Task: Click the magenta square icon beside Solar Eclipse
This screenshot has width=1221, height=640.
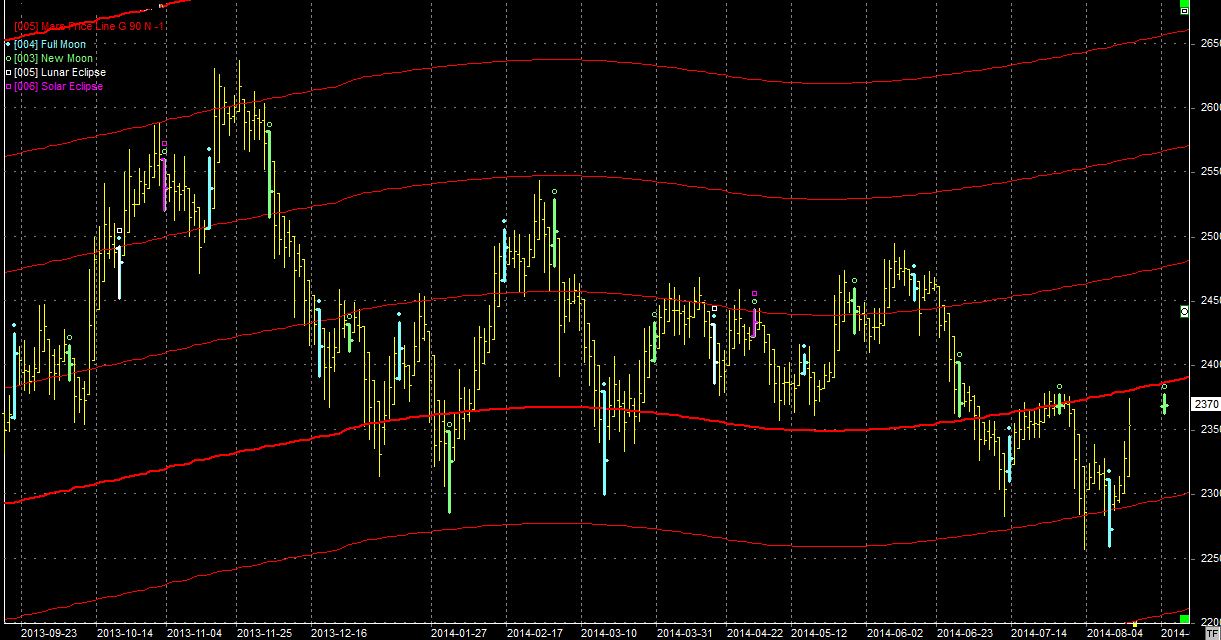Action: click(8, 86)
